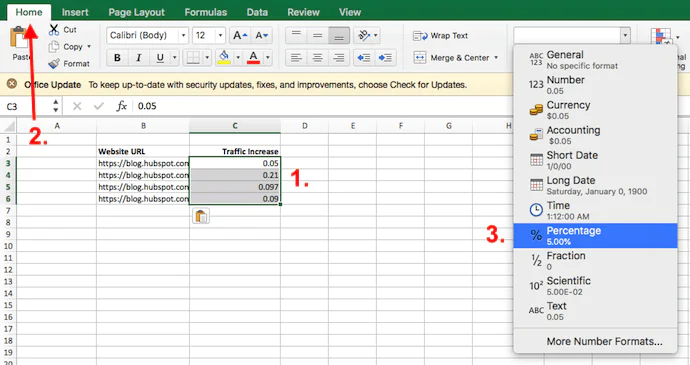Open Page Layout tab

point(136,12)
